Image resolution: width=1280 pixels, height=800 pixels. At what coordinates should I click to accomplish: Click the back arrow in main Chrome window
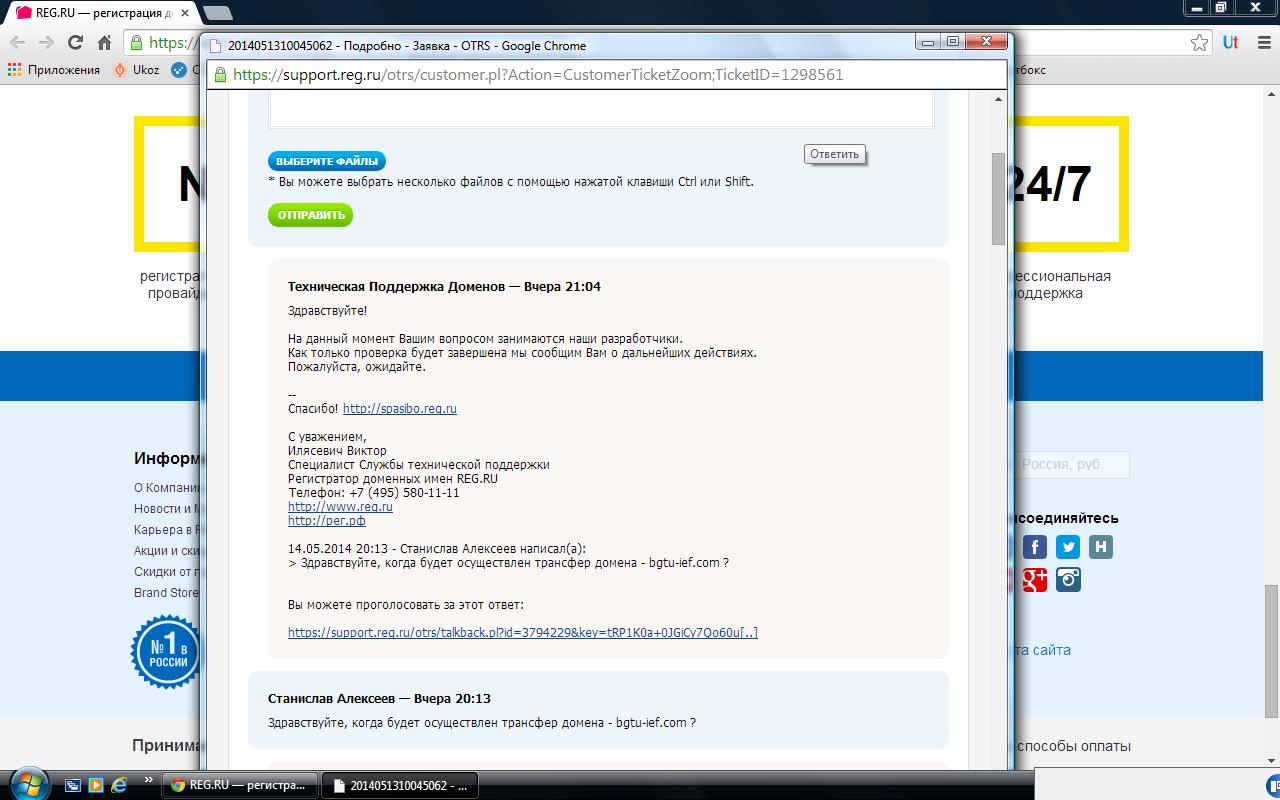(x=18, y=42)
